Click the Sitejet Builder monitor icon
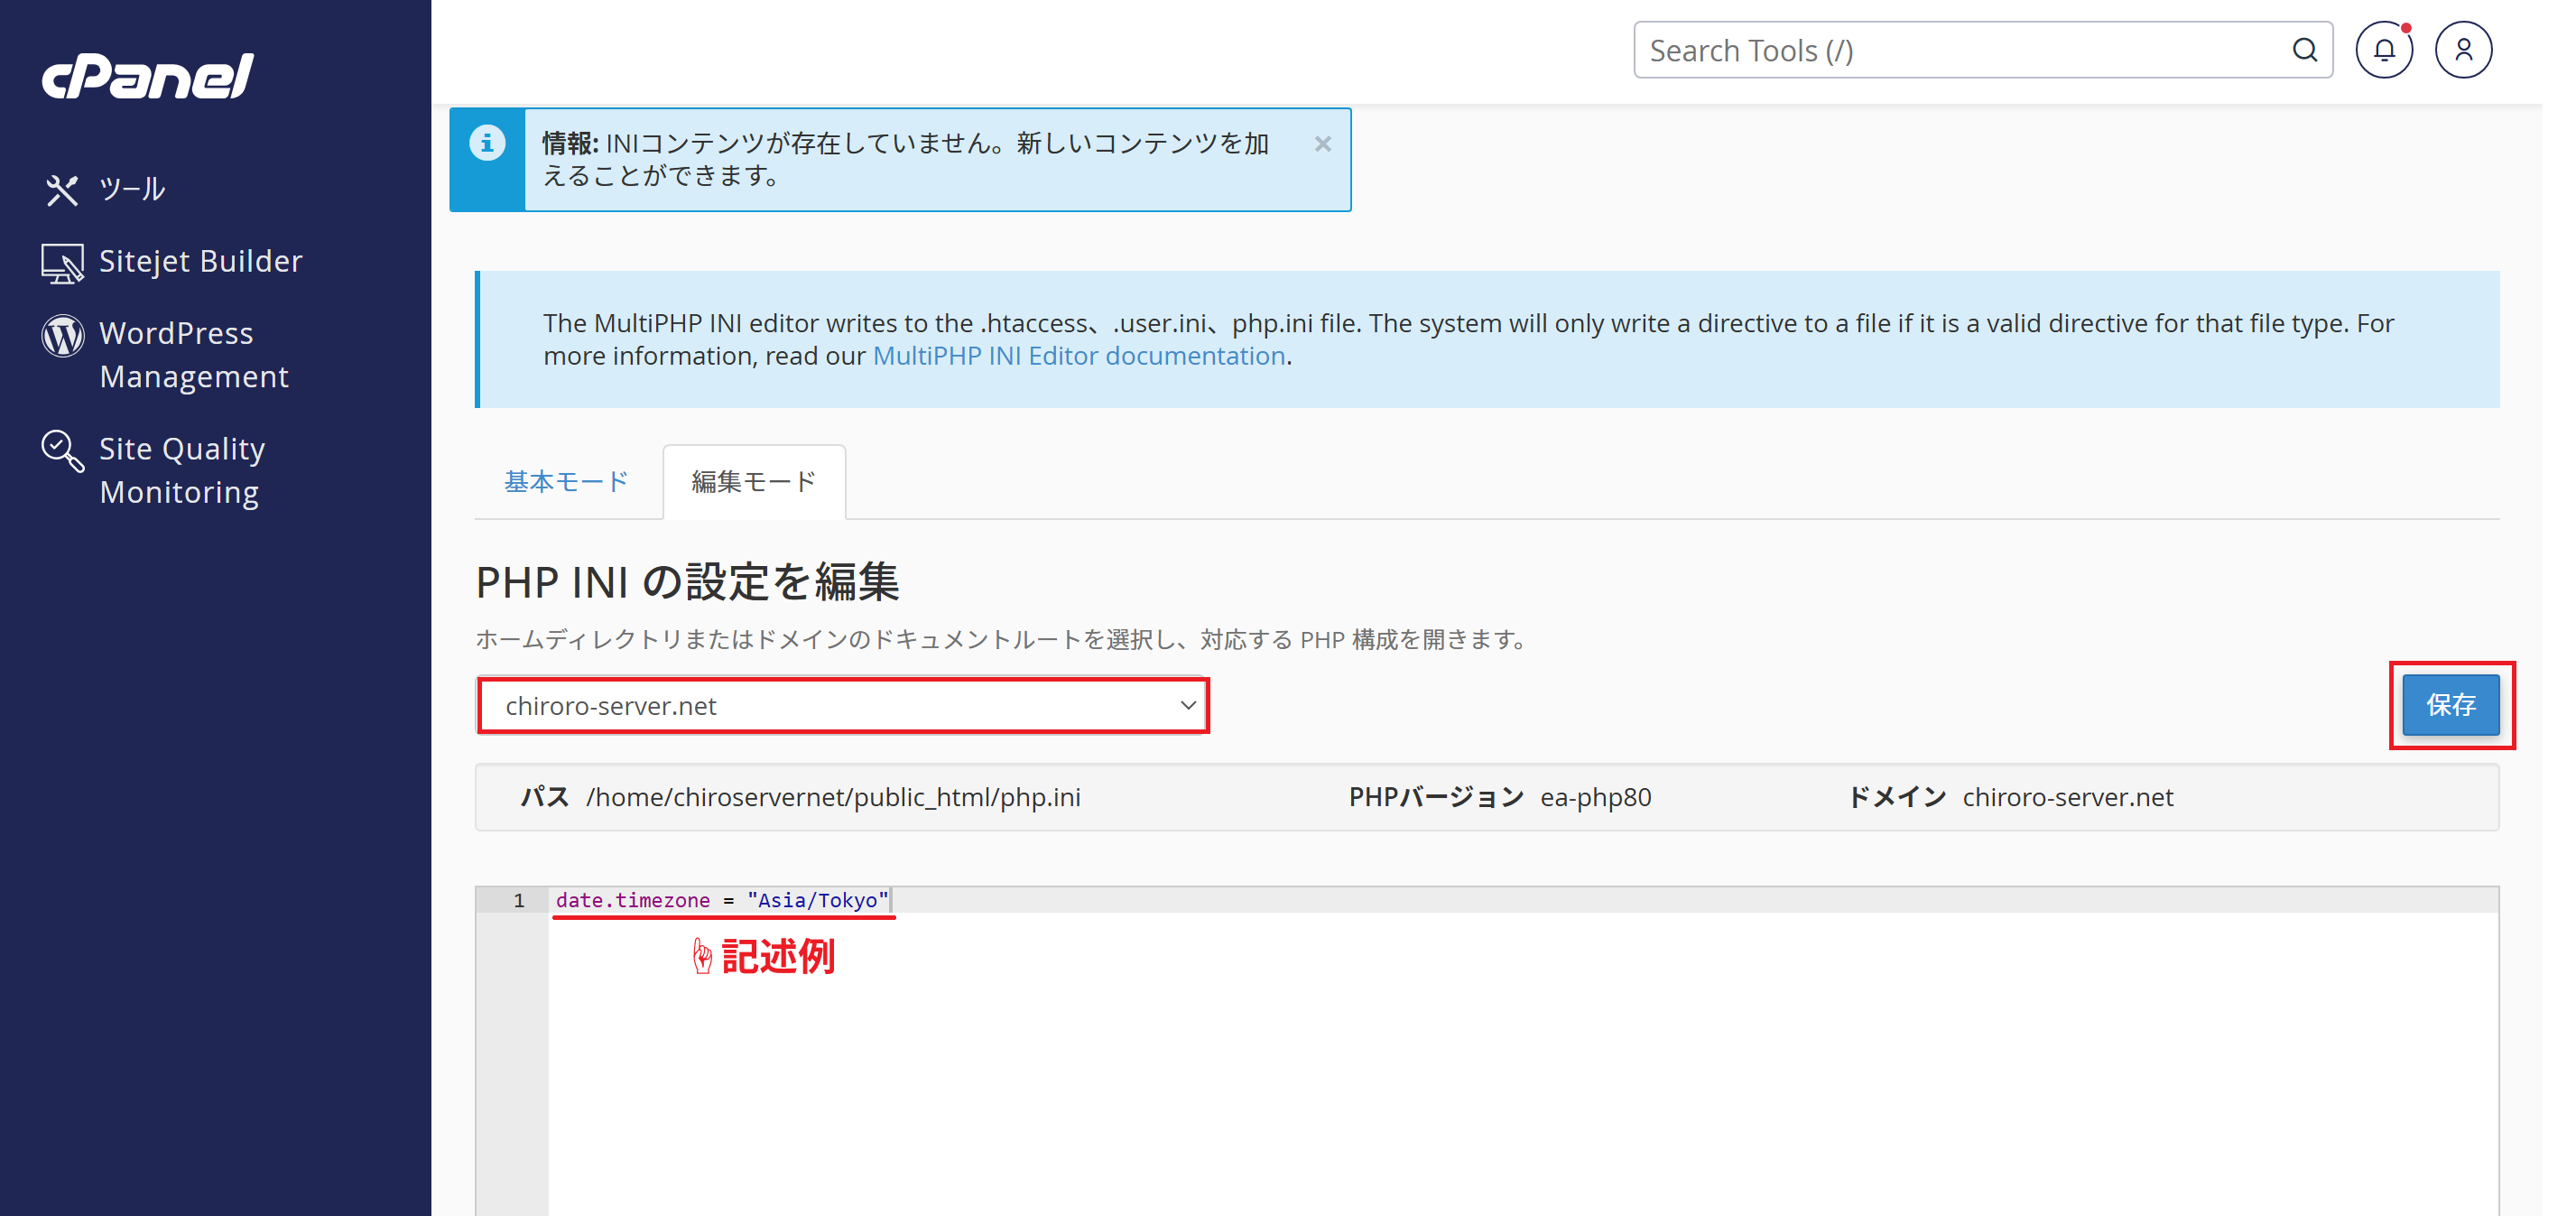 (x=62, y=263)
